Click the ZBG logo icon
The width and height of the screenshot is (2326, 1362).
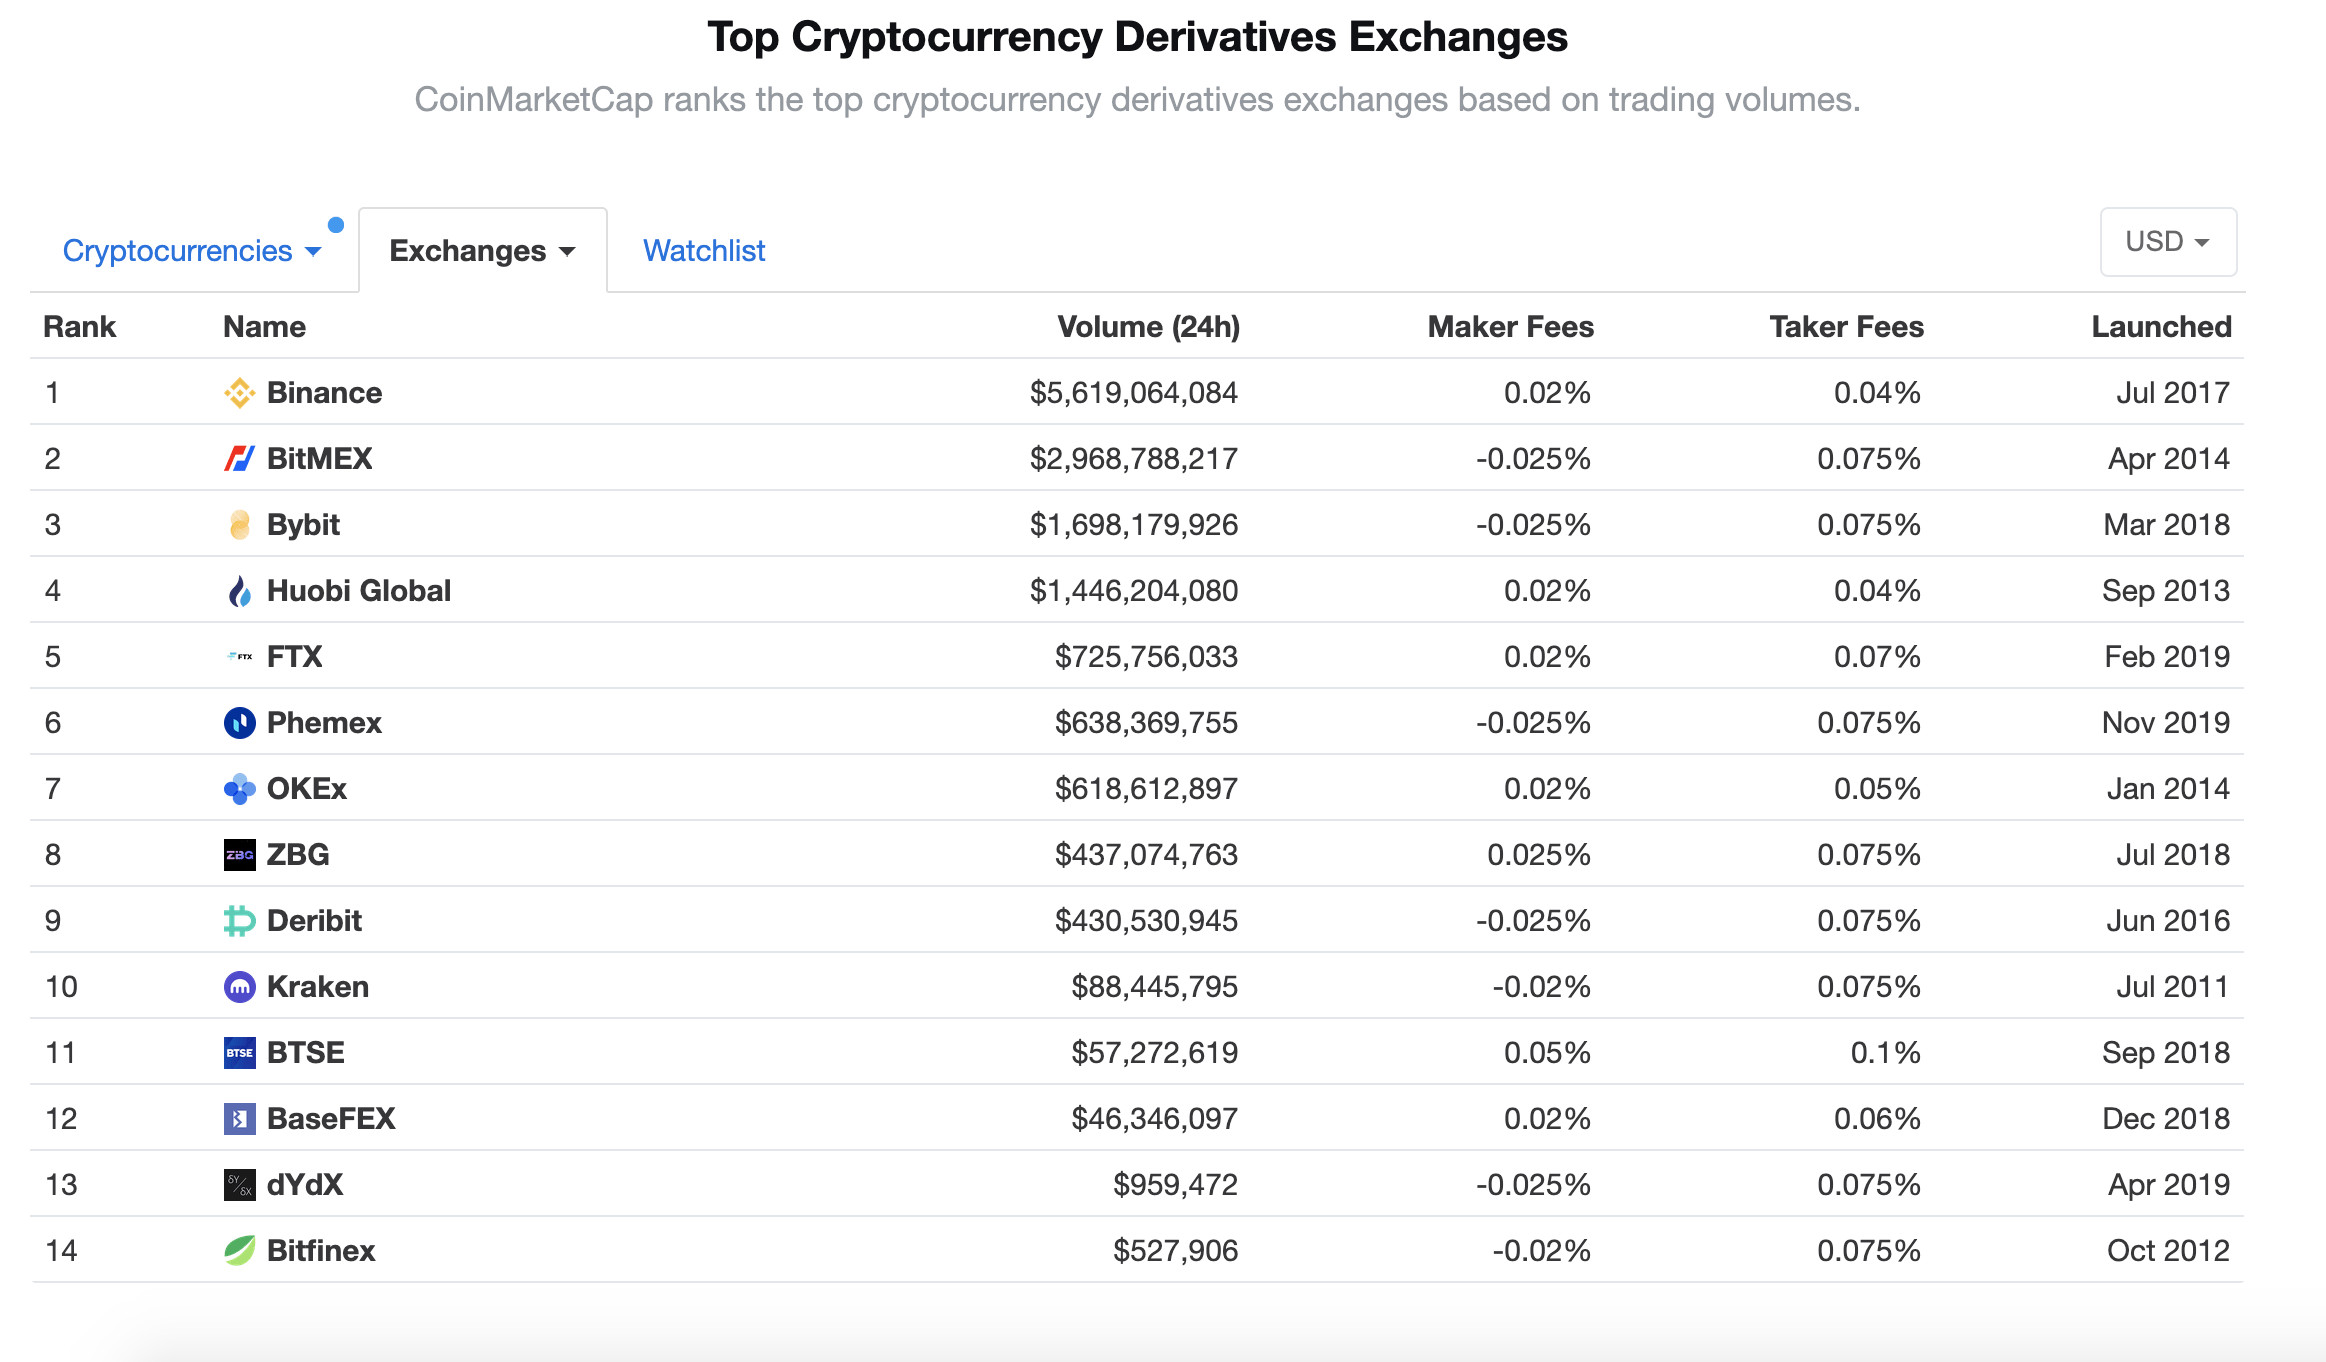[239, 855]
